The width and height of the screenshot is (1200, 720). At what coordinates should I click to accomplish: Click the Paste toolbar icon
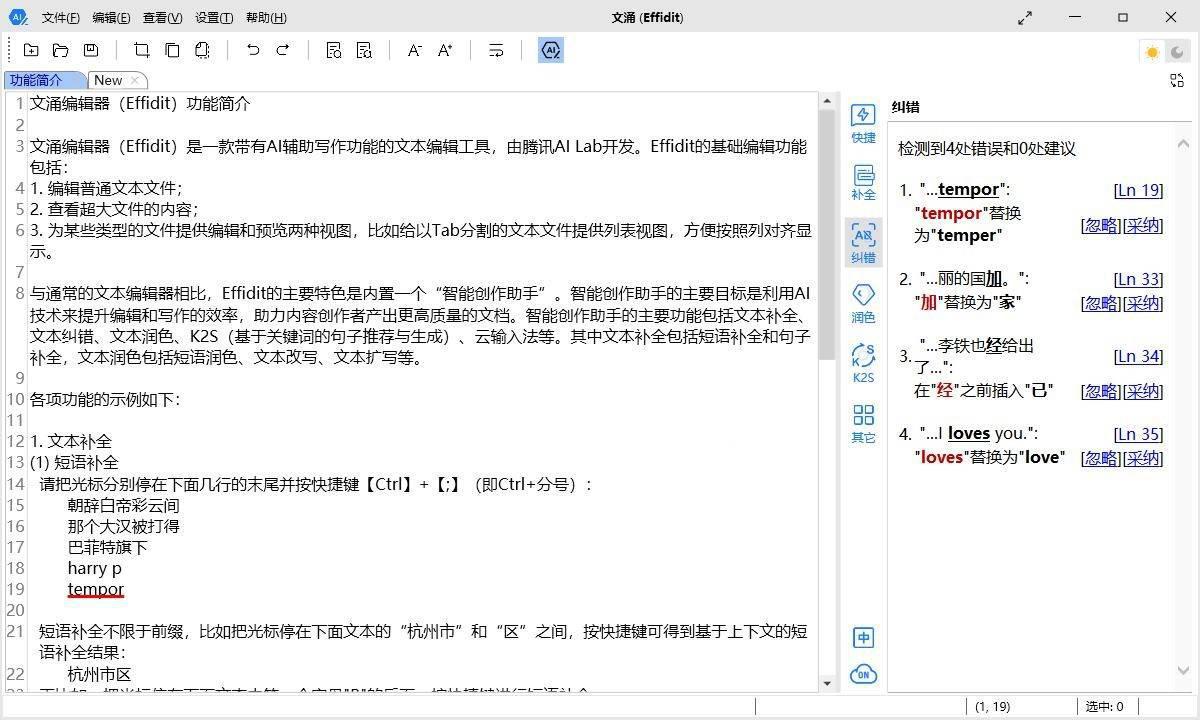point(202,50)
